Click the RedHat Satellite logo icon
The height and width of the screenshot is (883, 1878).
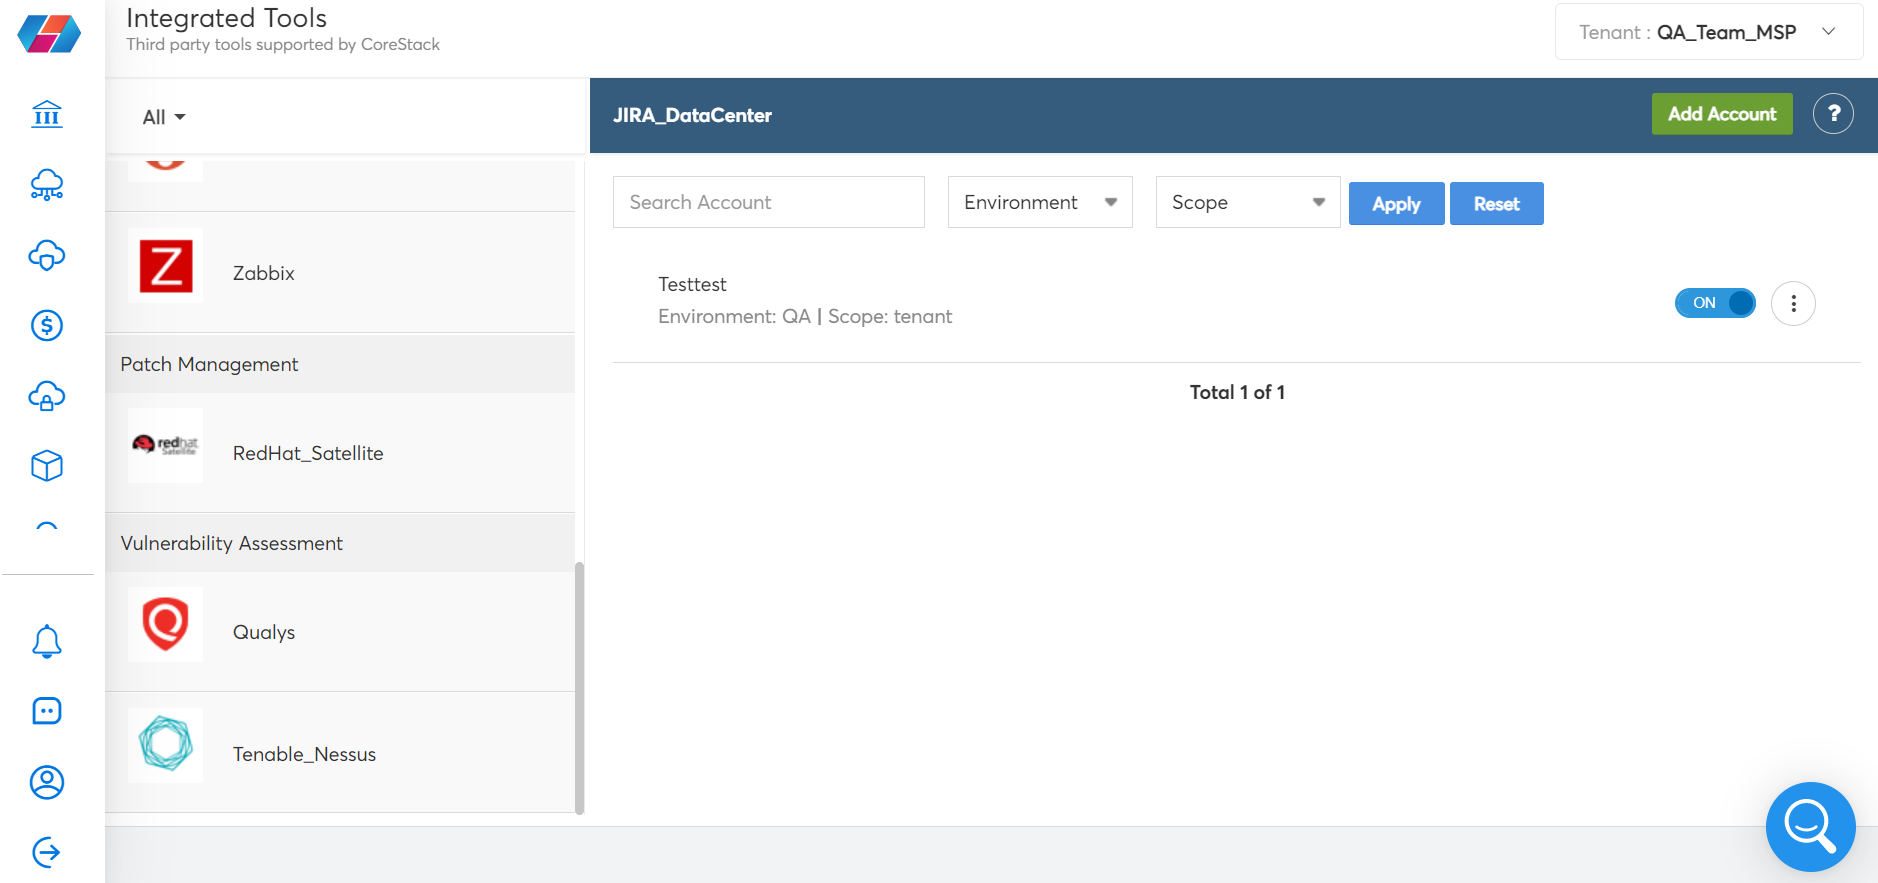coord(166,445)
